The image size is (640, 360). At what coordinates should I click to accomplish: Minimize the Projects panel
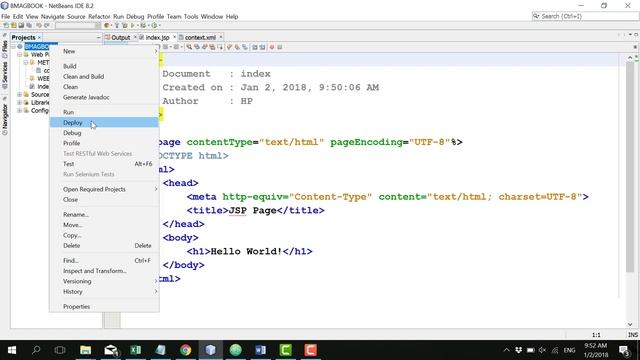[x=98, y=38]
